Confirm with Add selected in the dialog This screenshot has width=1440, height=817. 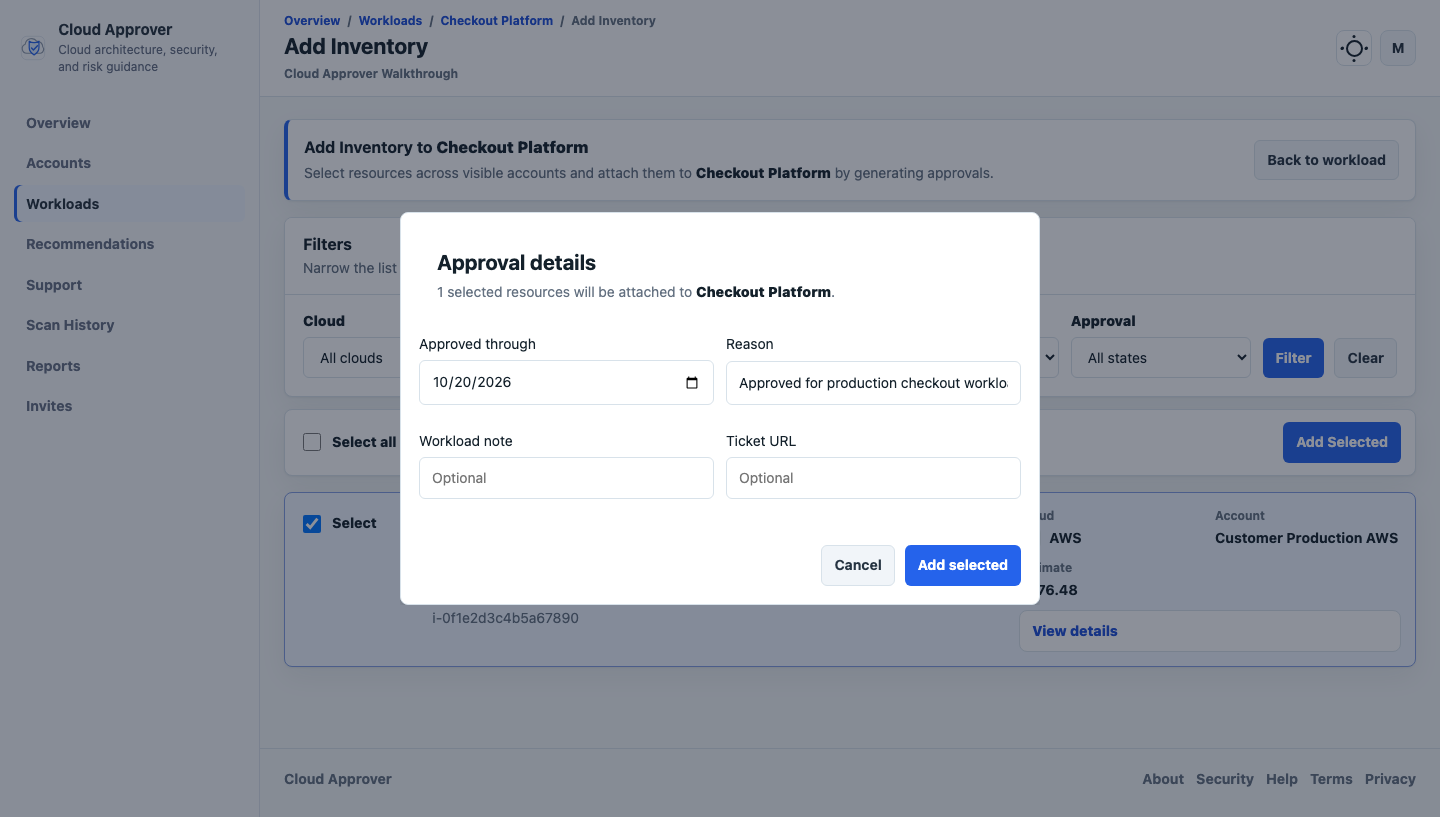coord(962,565)
